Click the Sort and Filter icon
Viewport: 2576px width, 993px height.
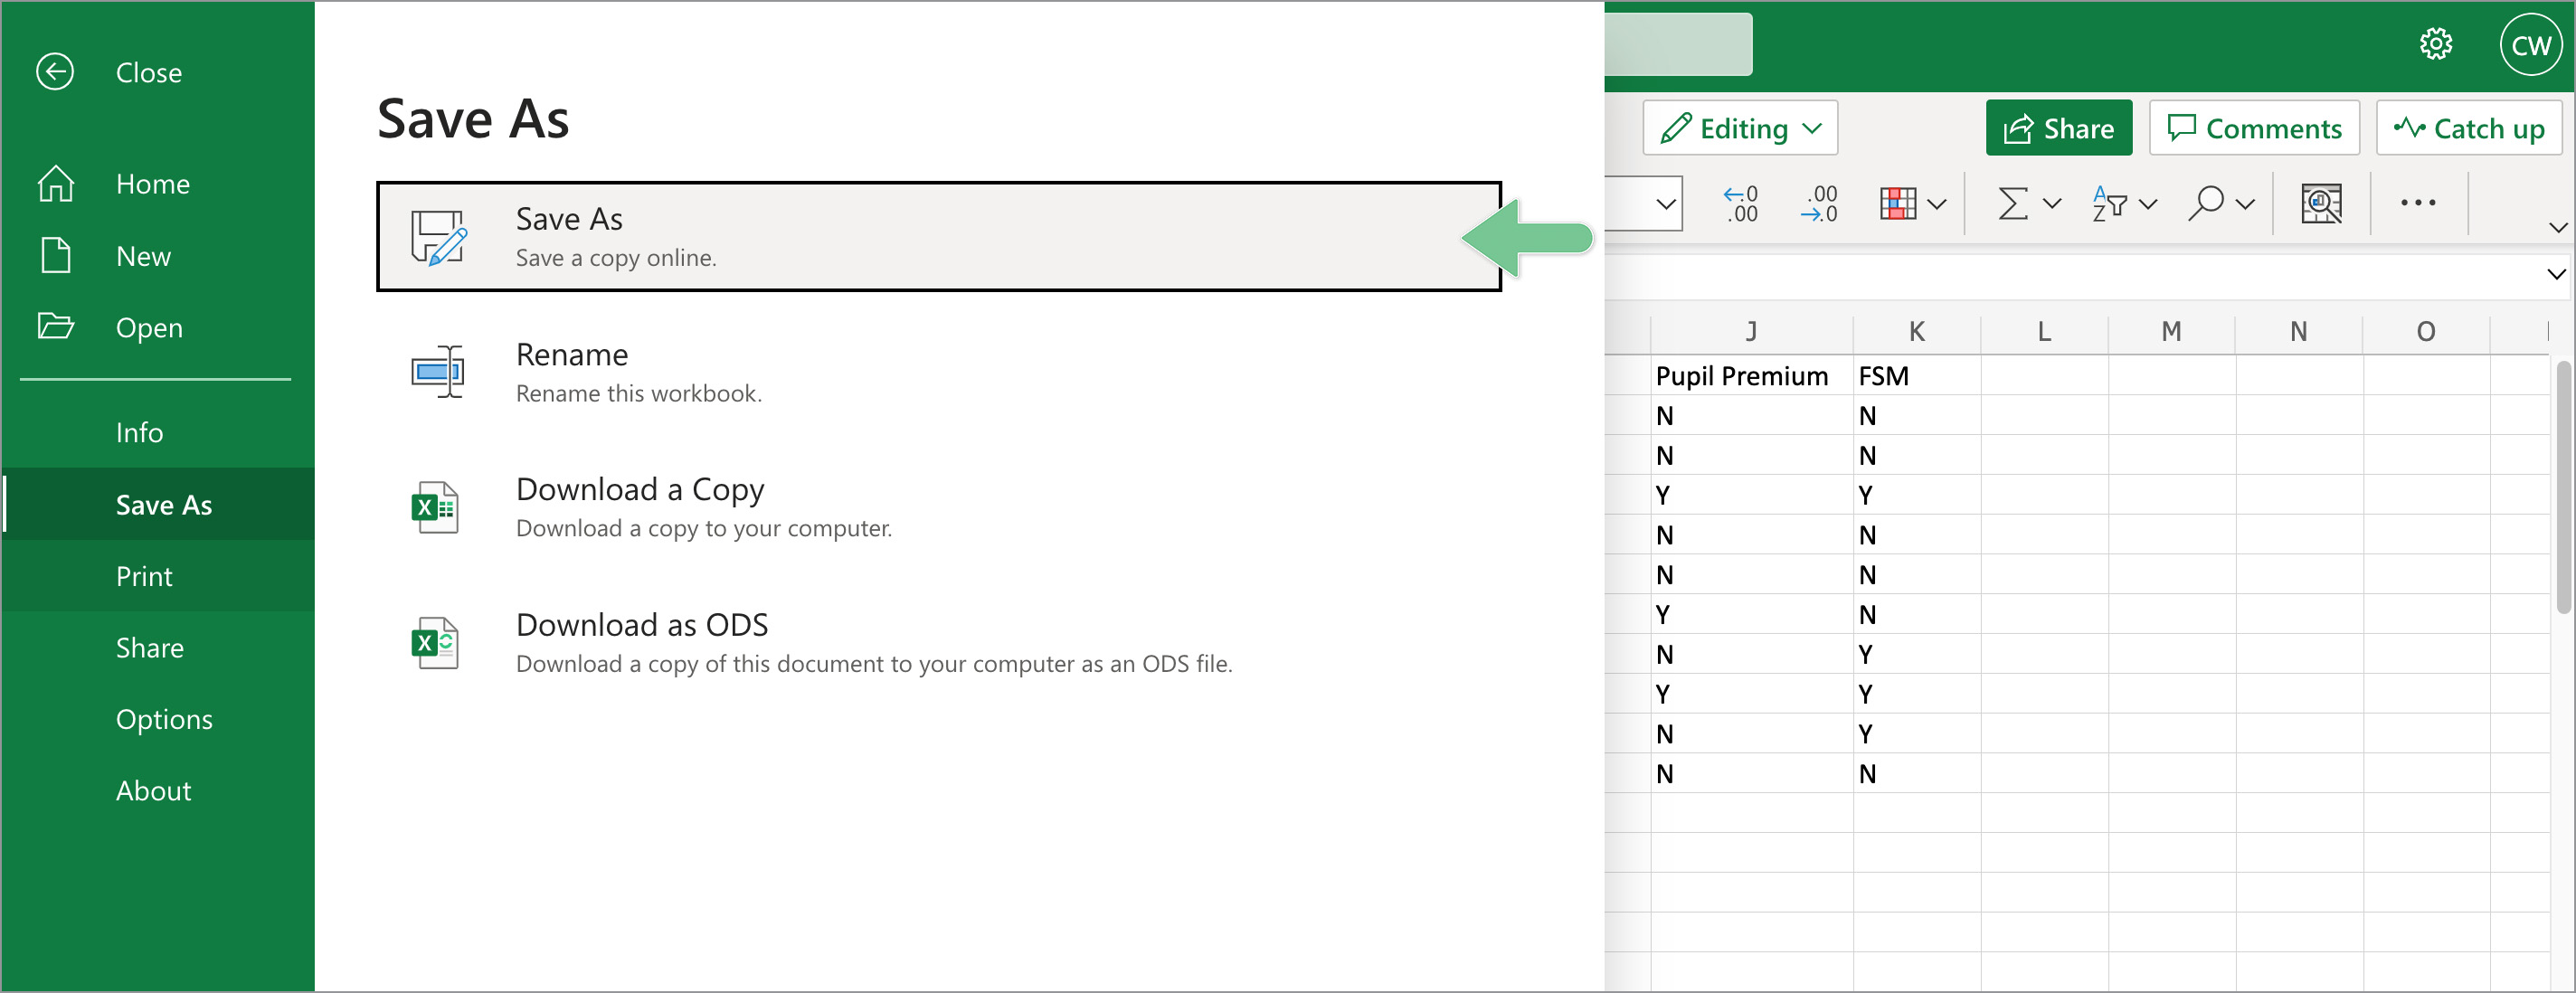click(2109, 204)
